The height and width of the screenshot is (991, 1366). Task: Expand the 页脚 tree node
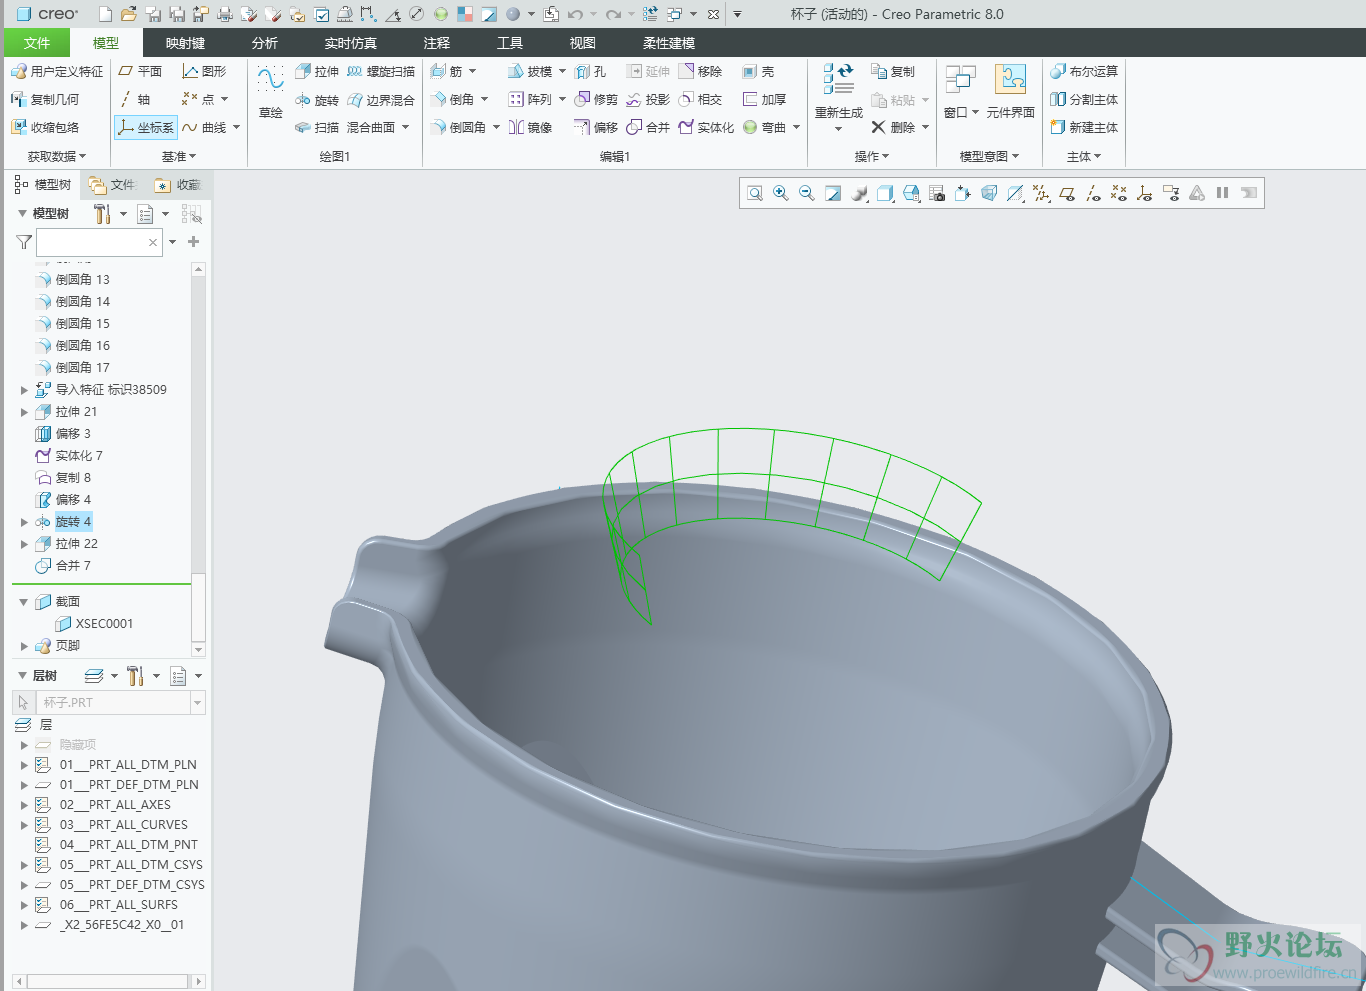[25, 646]
